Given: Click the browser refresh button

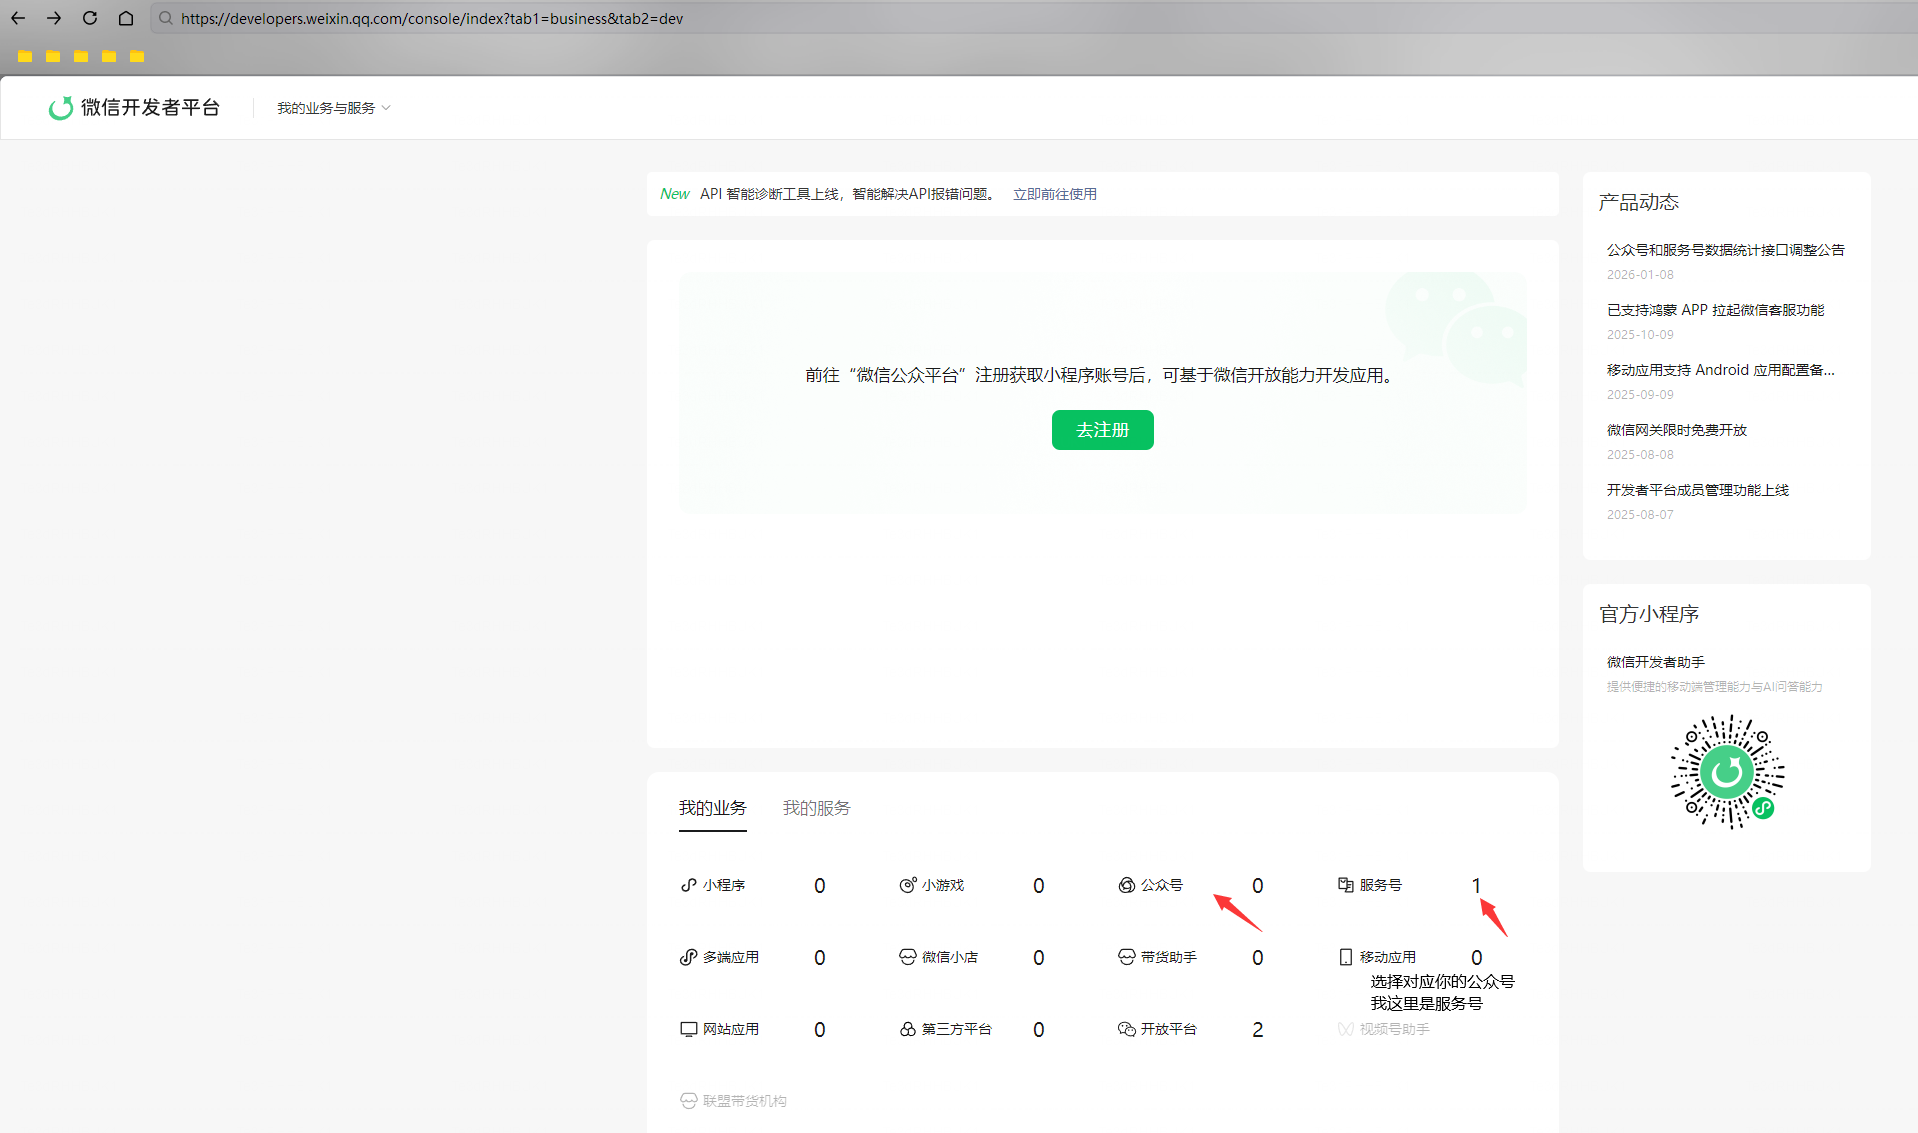Looking at the screenshot, I should point(89,18).
